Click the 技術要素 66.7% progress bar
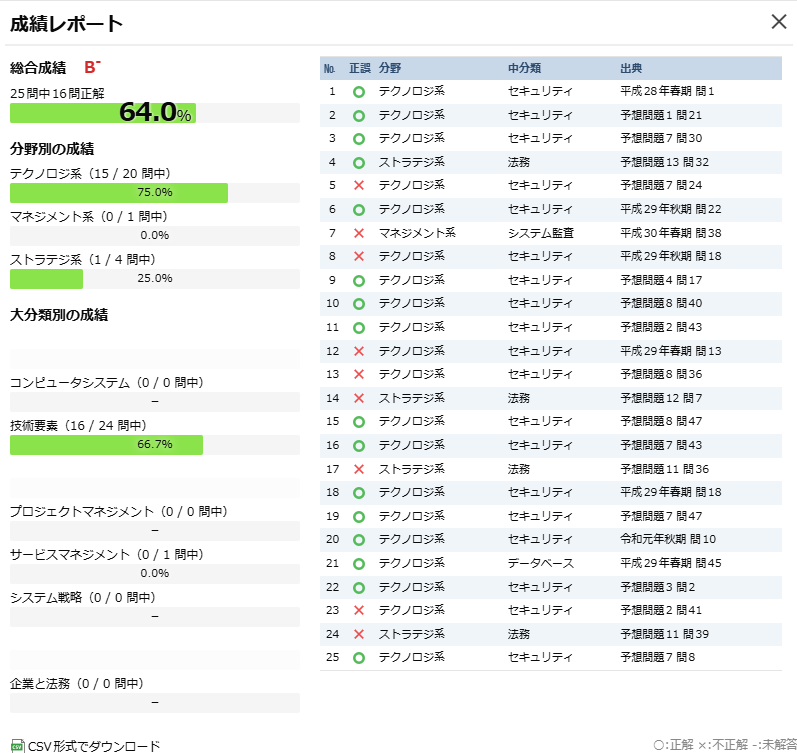The width and height of the screenshot is (797, 753). pyautogui.click(x=155, y=445)
